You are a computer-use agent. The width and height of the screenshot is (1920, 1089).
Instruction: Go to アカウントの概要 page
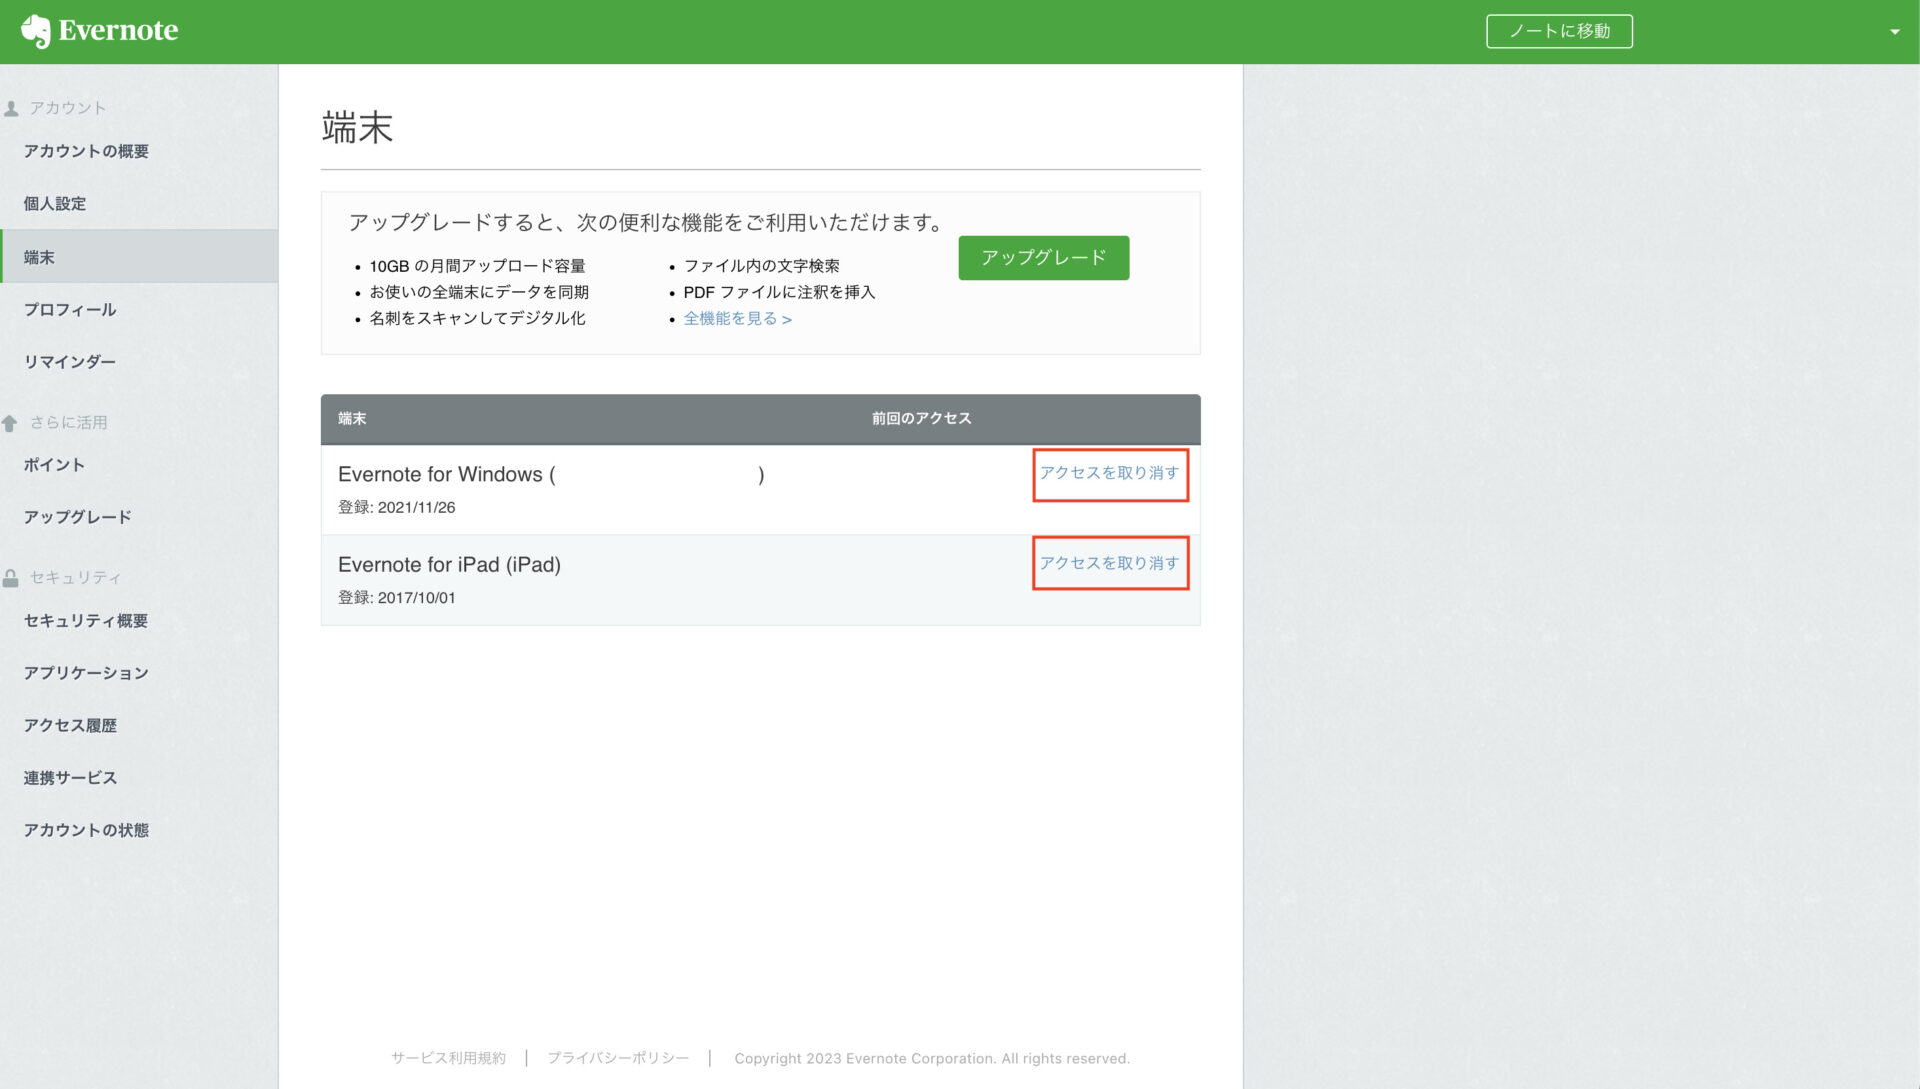pos(88,151)
